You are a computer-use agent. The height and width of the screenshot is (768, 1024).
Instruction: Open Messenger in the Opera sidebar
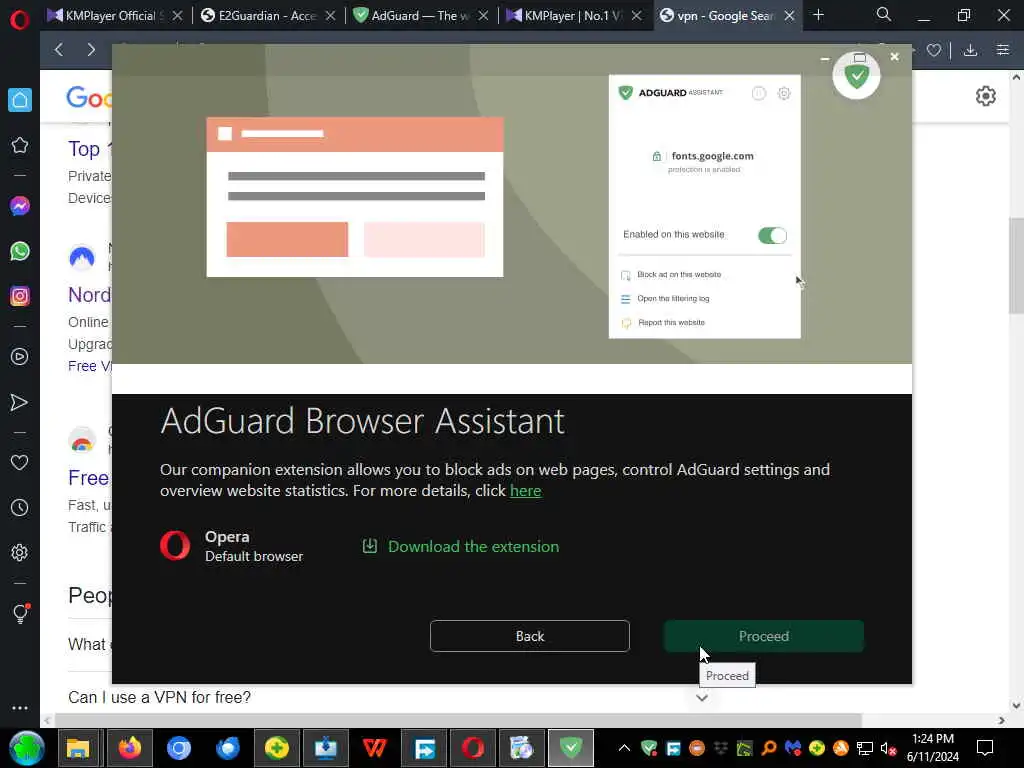[x=20, y=206]
